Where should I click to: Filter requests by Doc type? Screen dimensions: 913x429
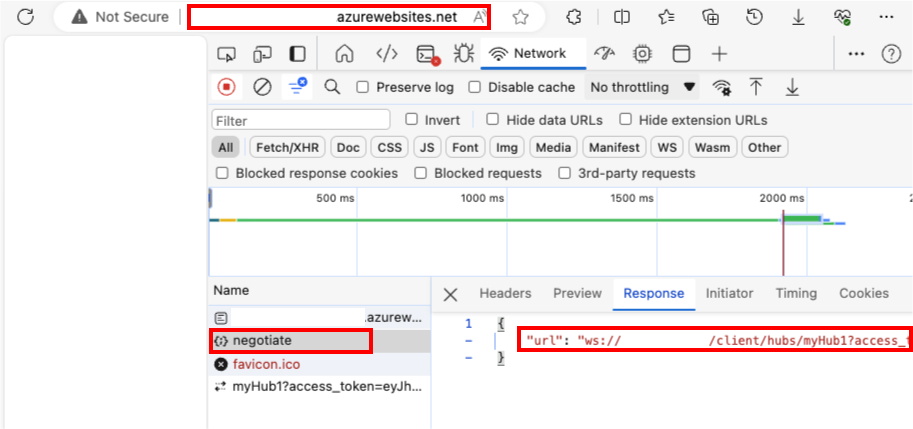click(x=348, y=147)
